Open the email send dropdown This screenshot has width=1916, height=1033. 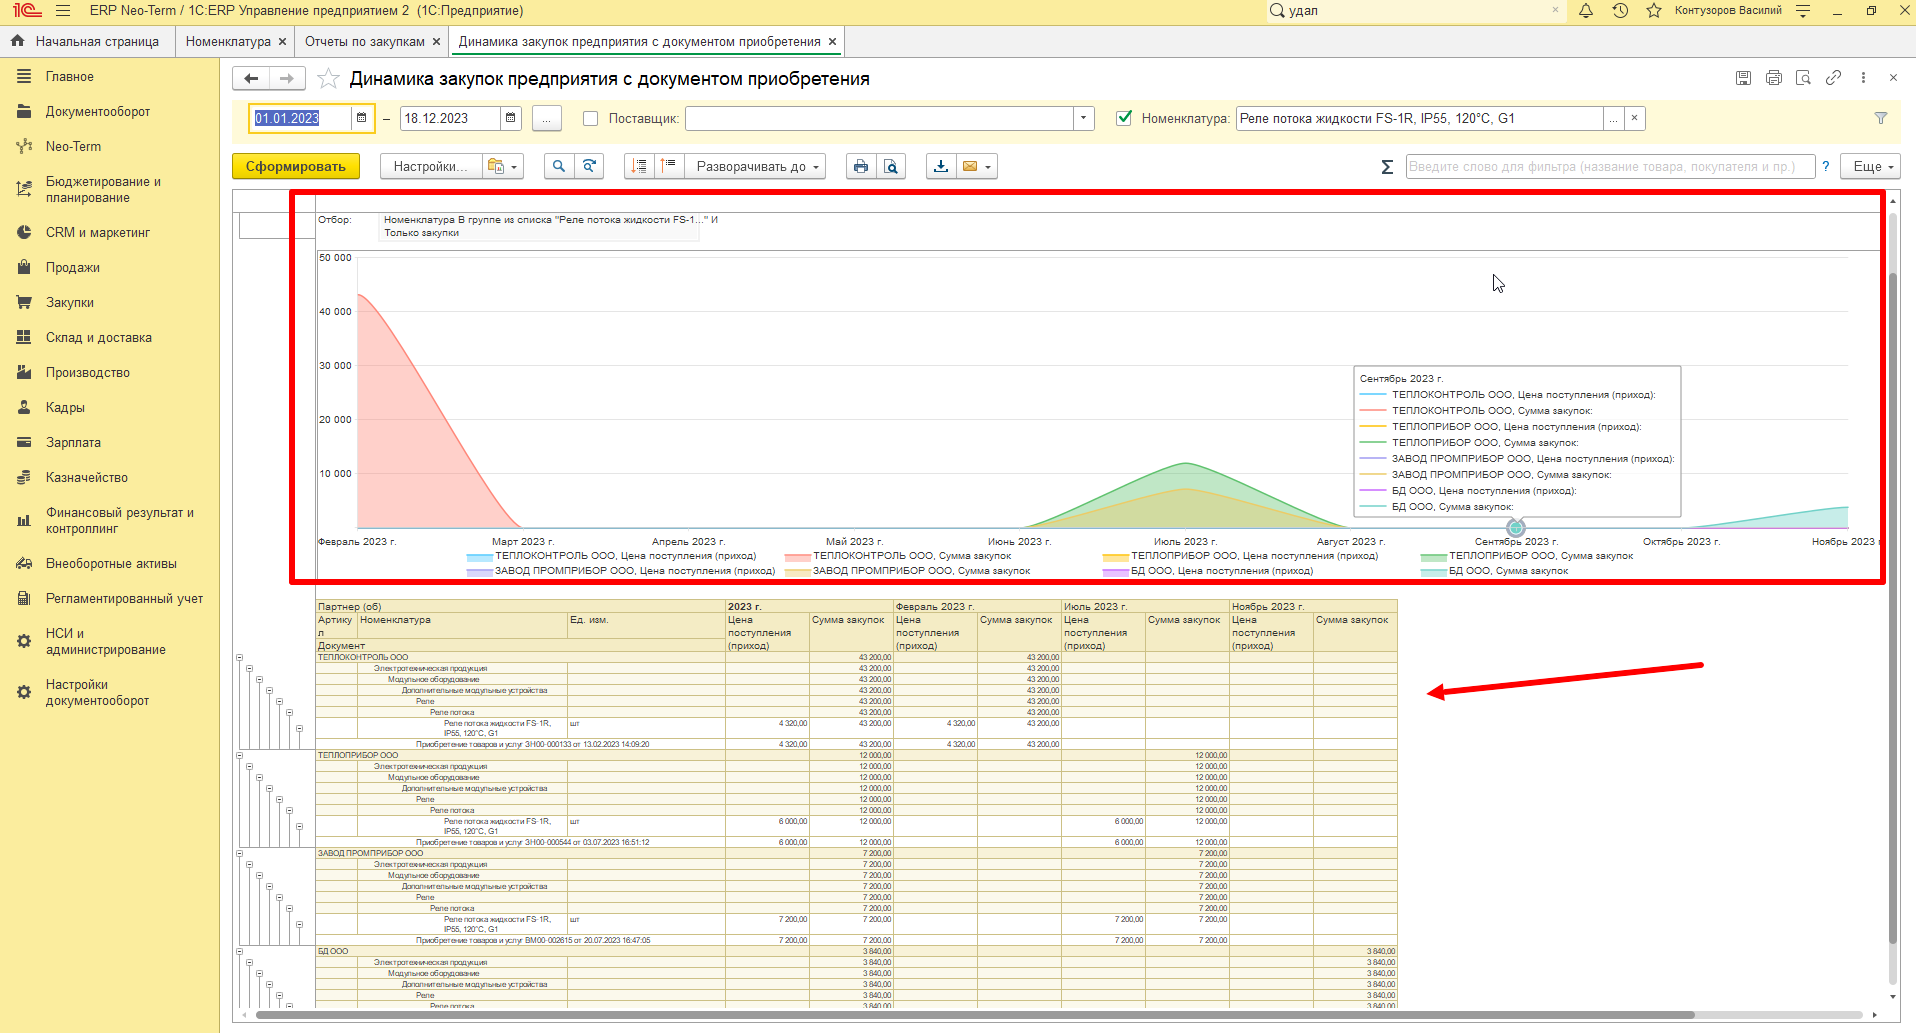tap(976, 167)
